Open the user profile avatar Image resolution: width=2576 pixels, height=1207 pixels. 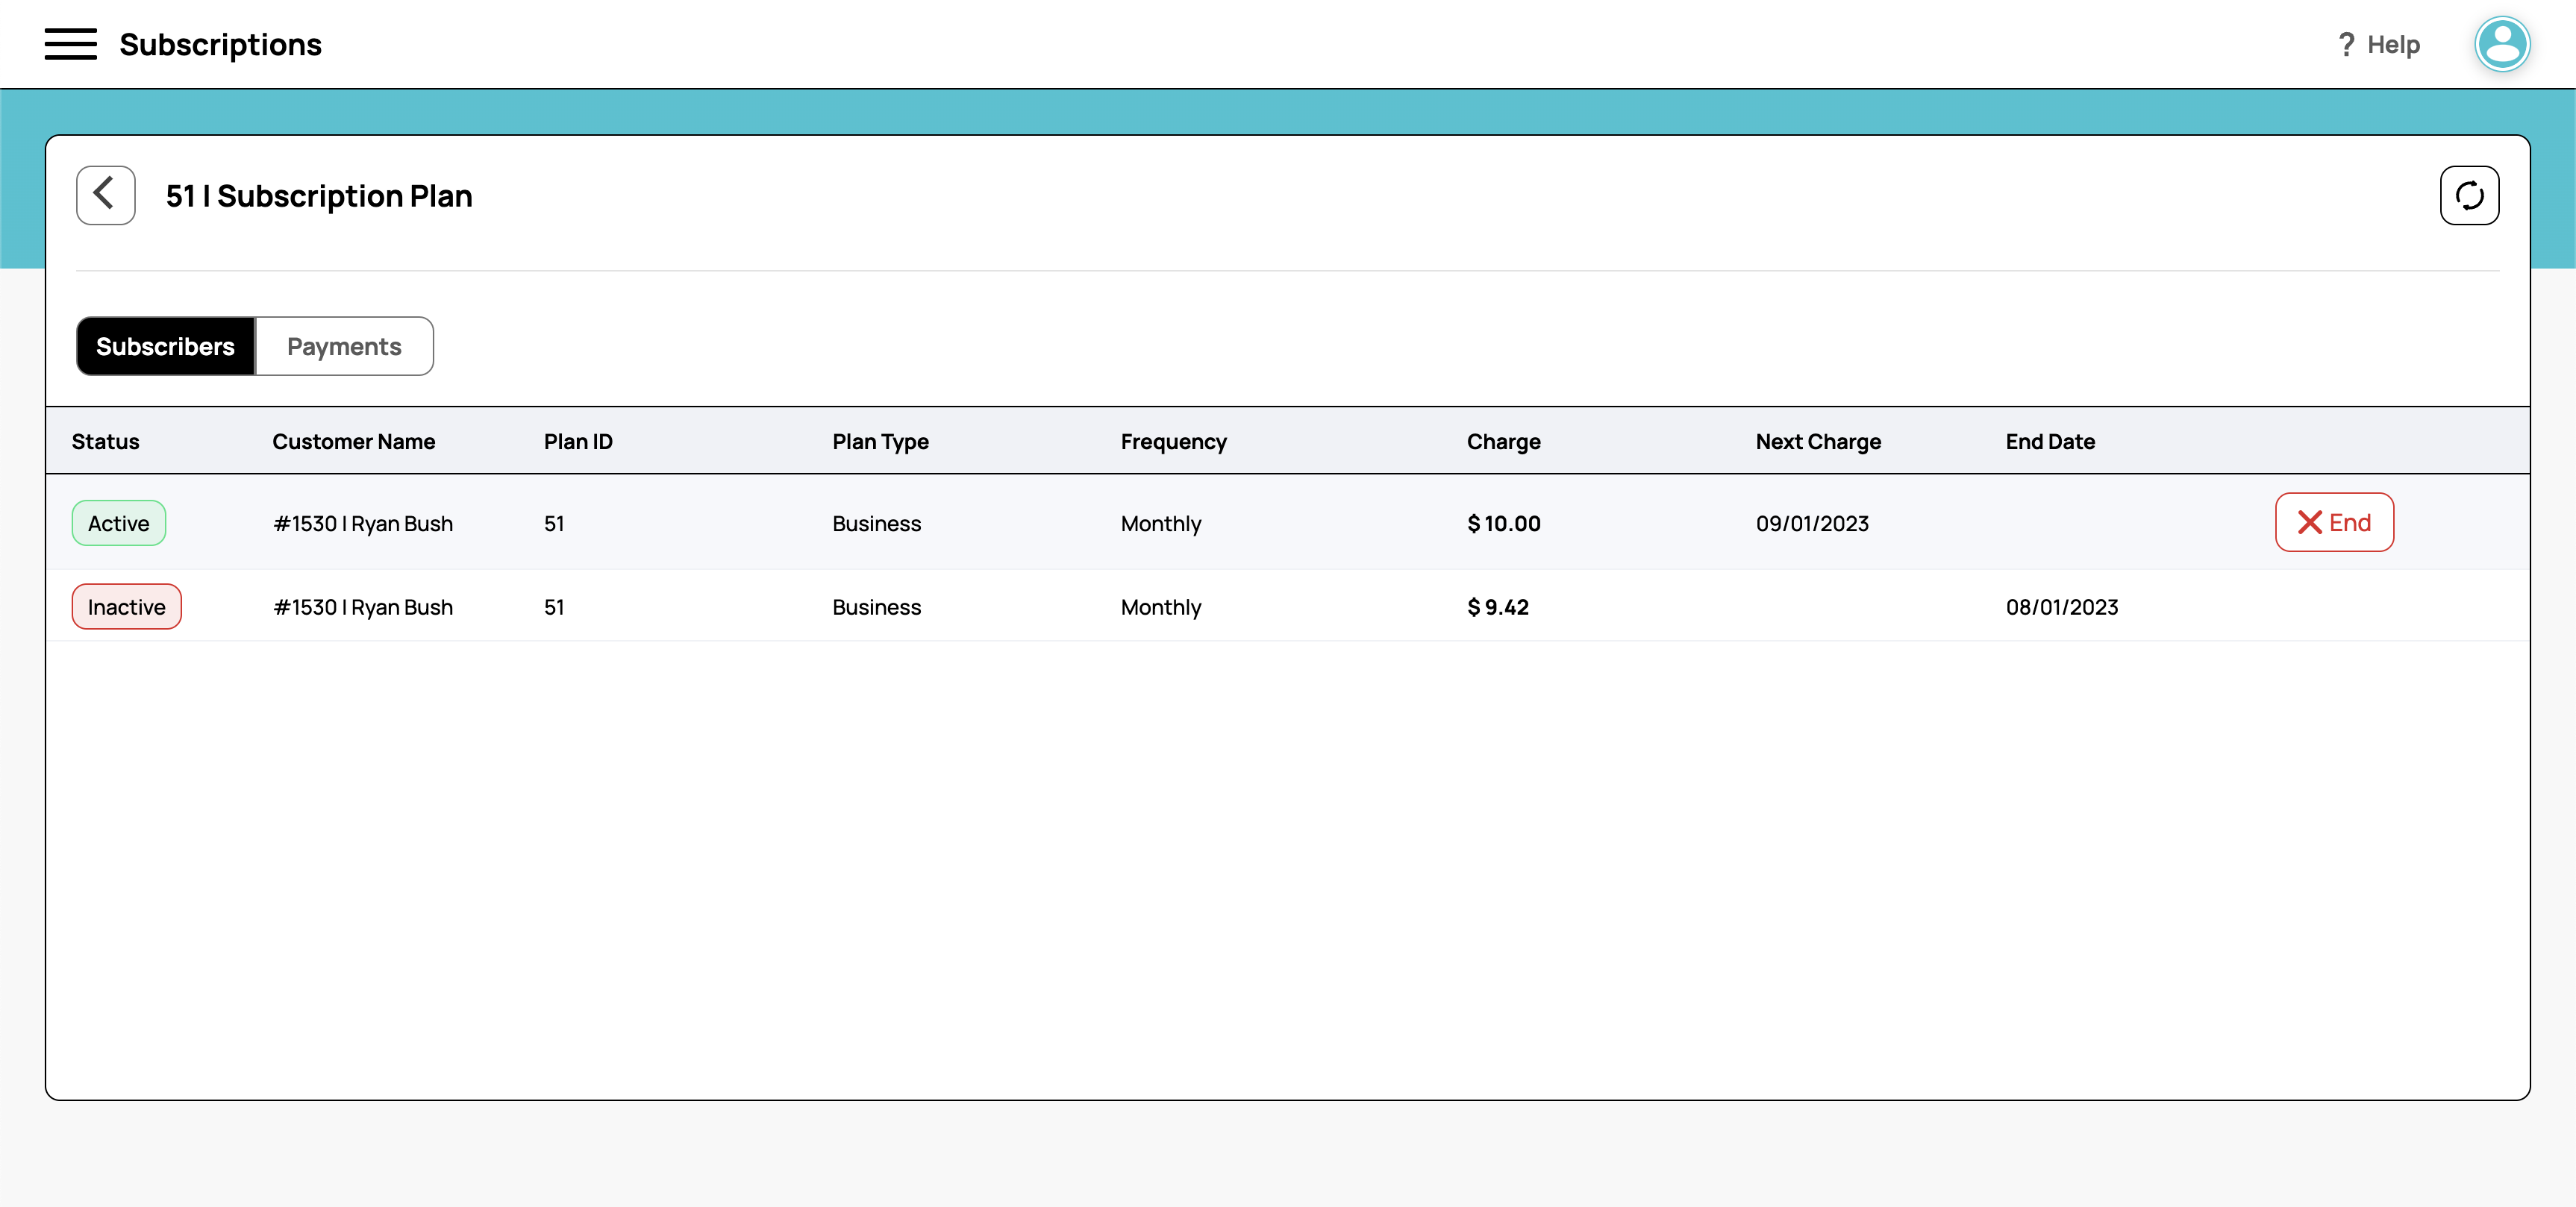[2501, 44]
